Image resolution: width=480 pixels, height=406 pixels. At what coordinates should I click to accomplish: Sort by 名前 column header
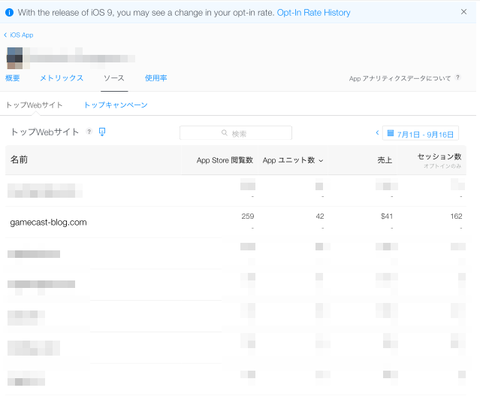point(19,160)
